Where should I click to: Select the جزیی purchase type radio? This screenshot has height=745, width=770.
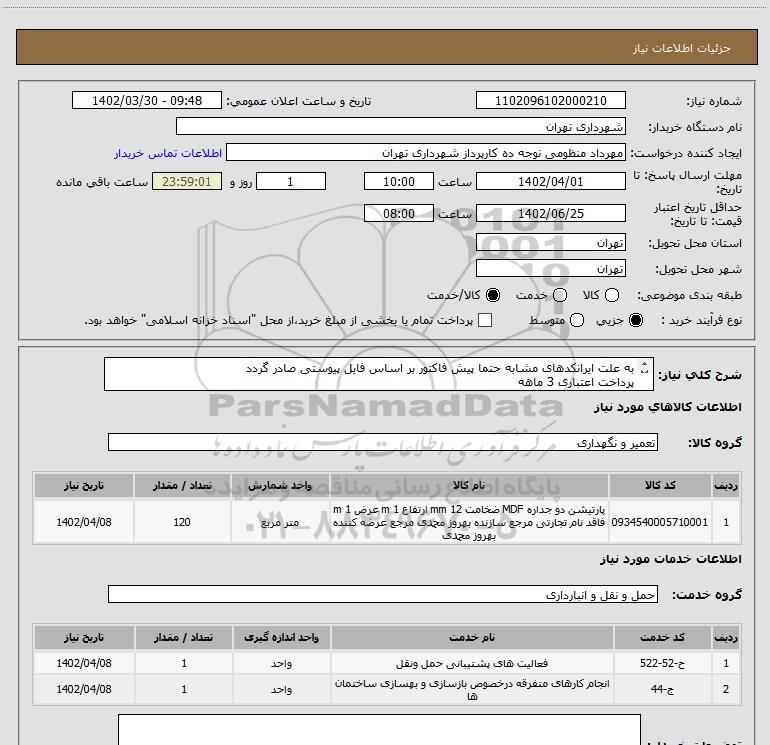coord(635,320)
